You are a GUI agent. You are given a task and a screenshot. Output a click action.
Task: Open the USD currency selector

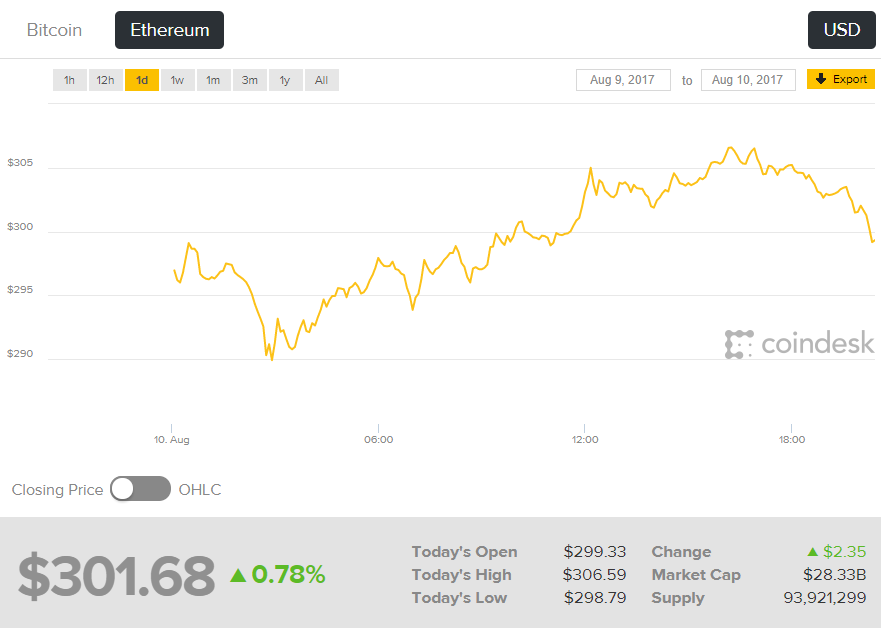pos(841,30)
